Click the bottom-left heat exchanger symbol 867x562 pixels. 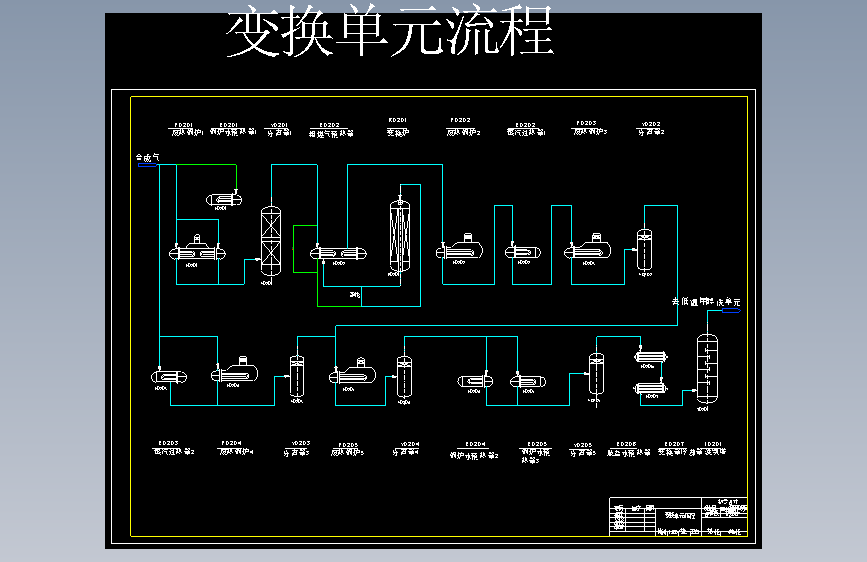coord(169,377)
